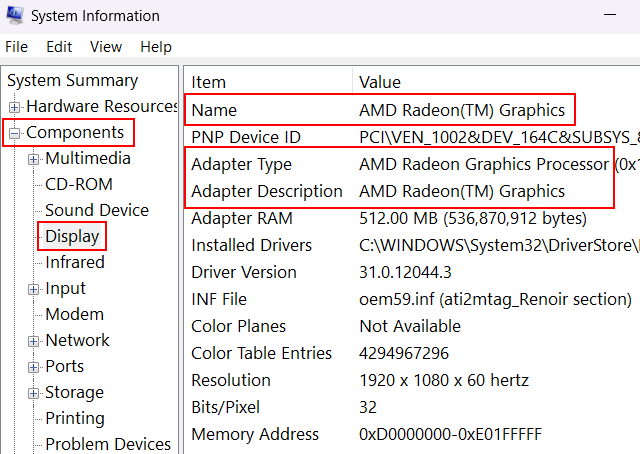
Task: Expand the Storage node
Action: click(x=33, y=394)
